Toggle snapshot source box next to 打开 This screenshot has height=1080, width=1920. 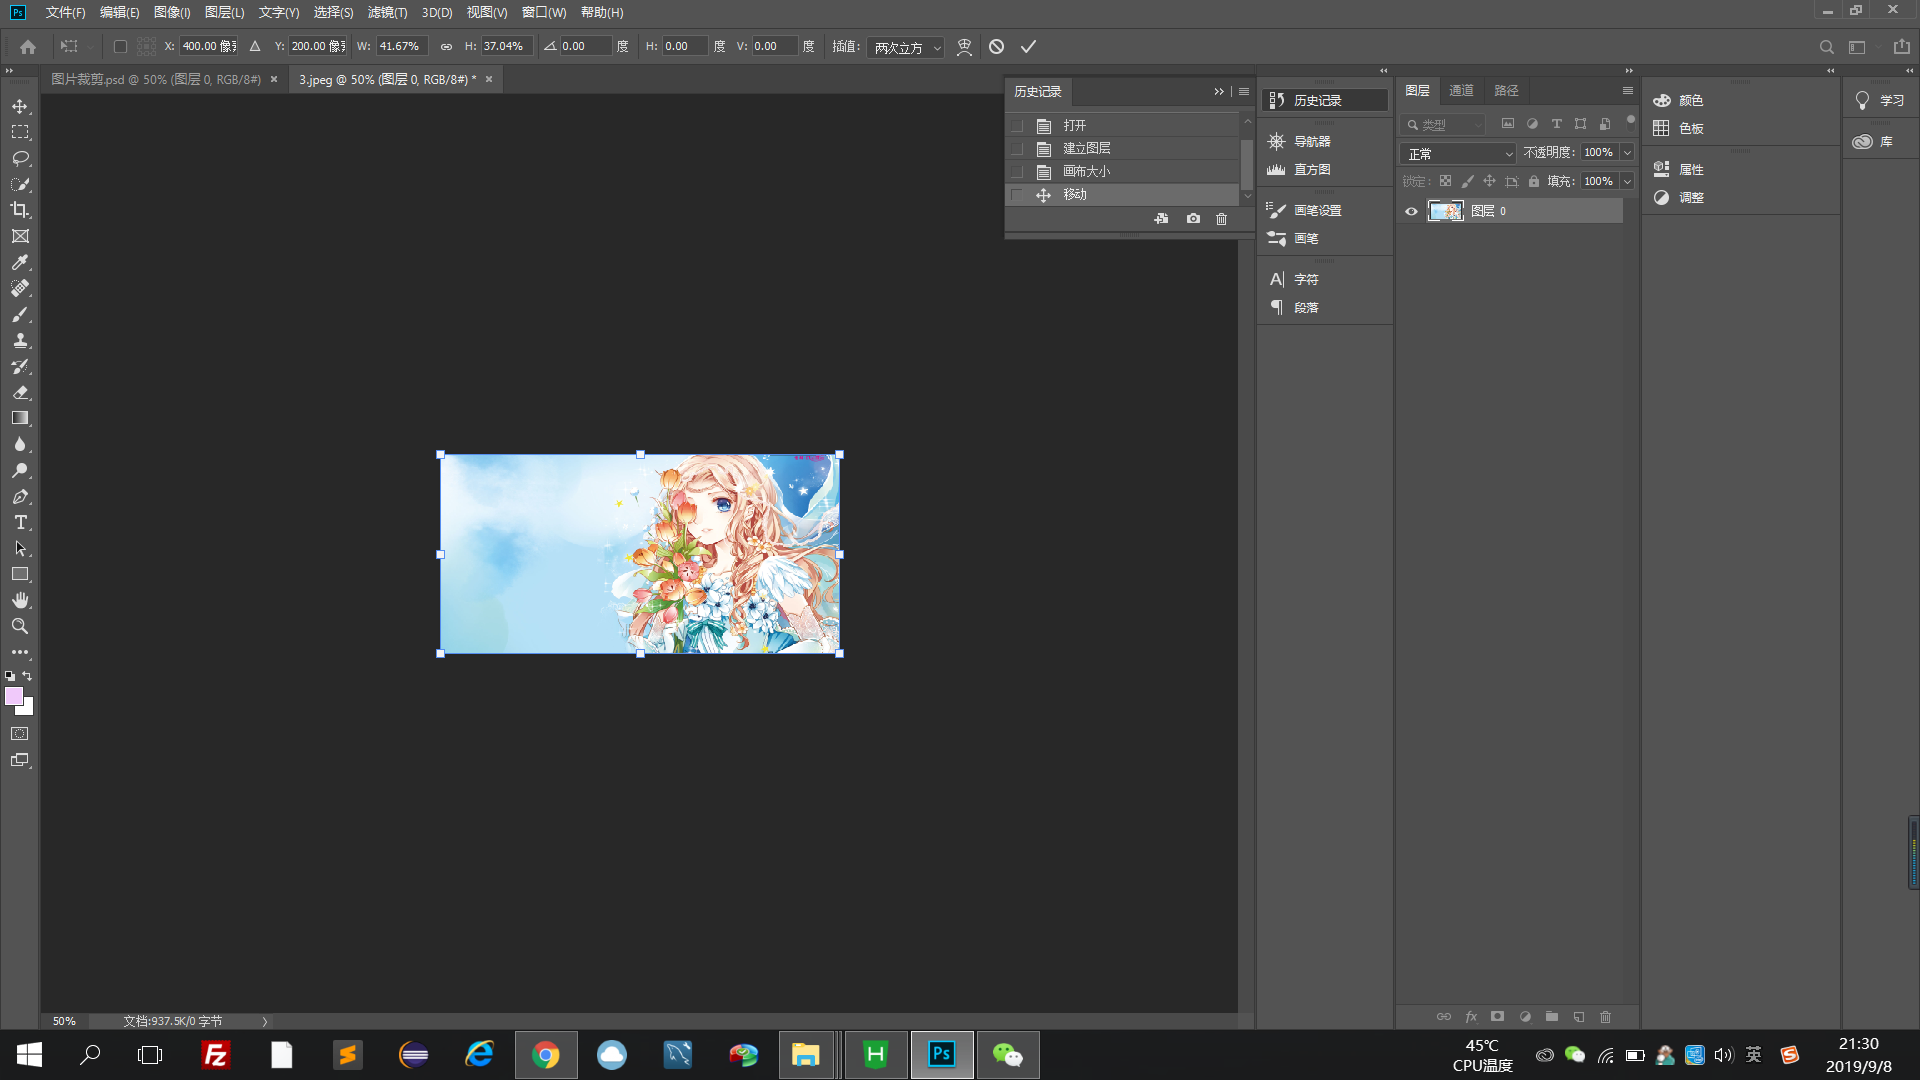(x=1017, y=126)
